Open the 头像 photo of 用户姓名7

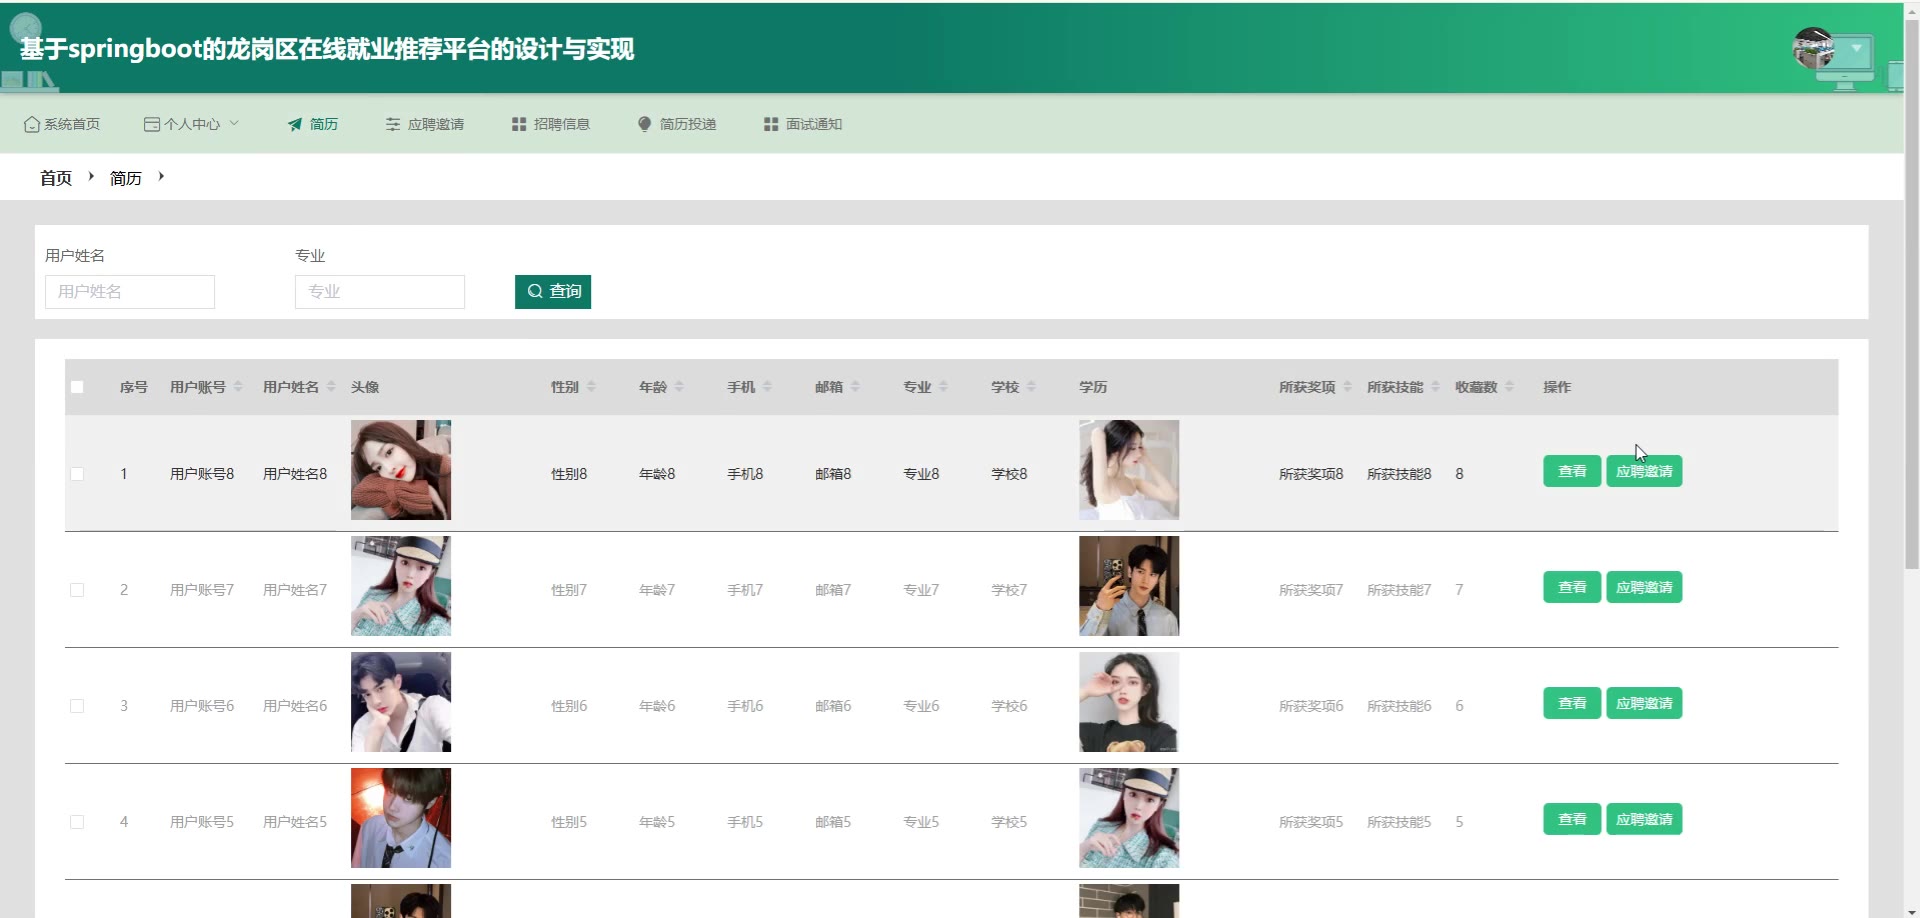coord(401,586)
